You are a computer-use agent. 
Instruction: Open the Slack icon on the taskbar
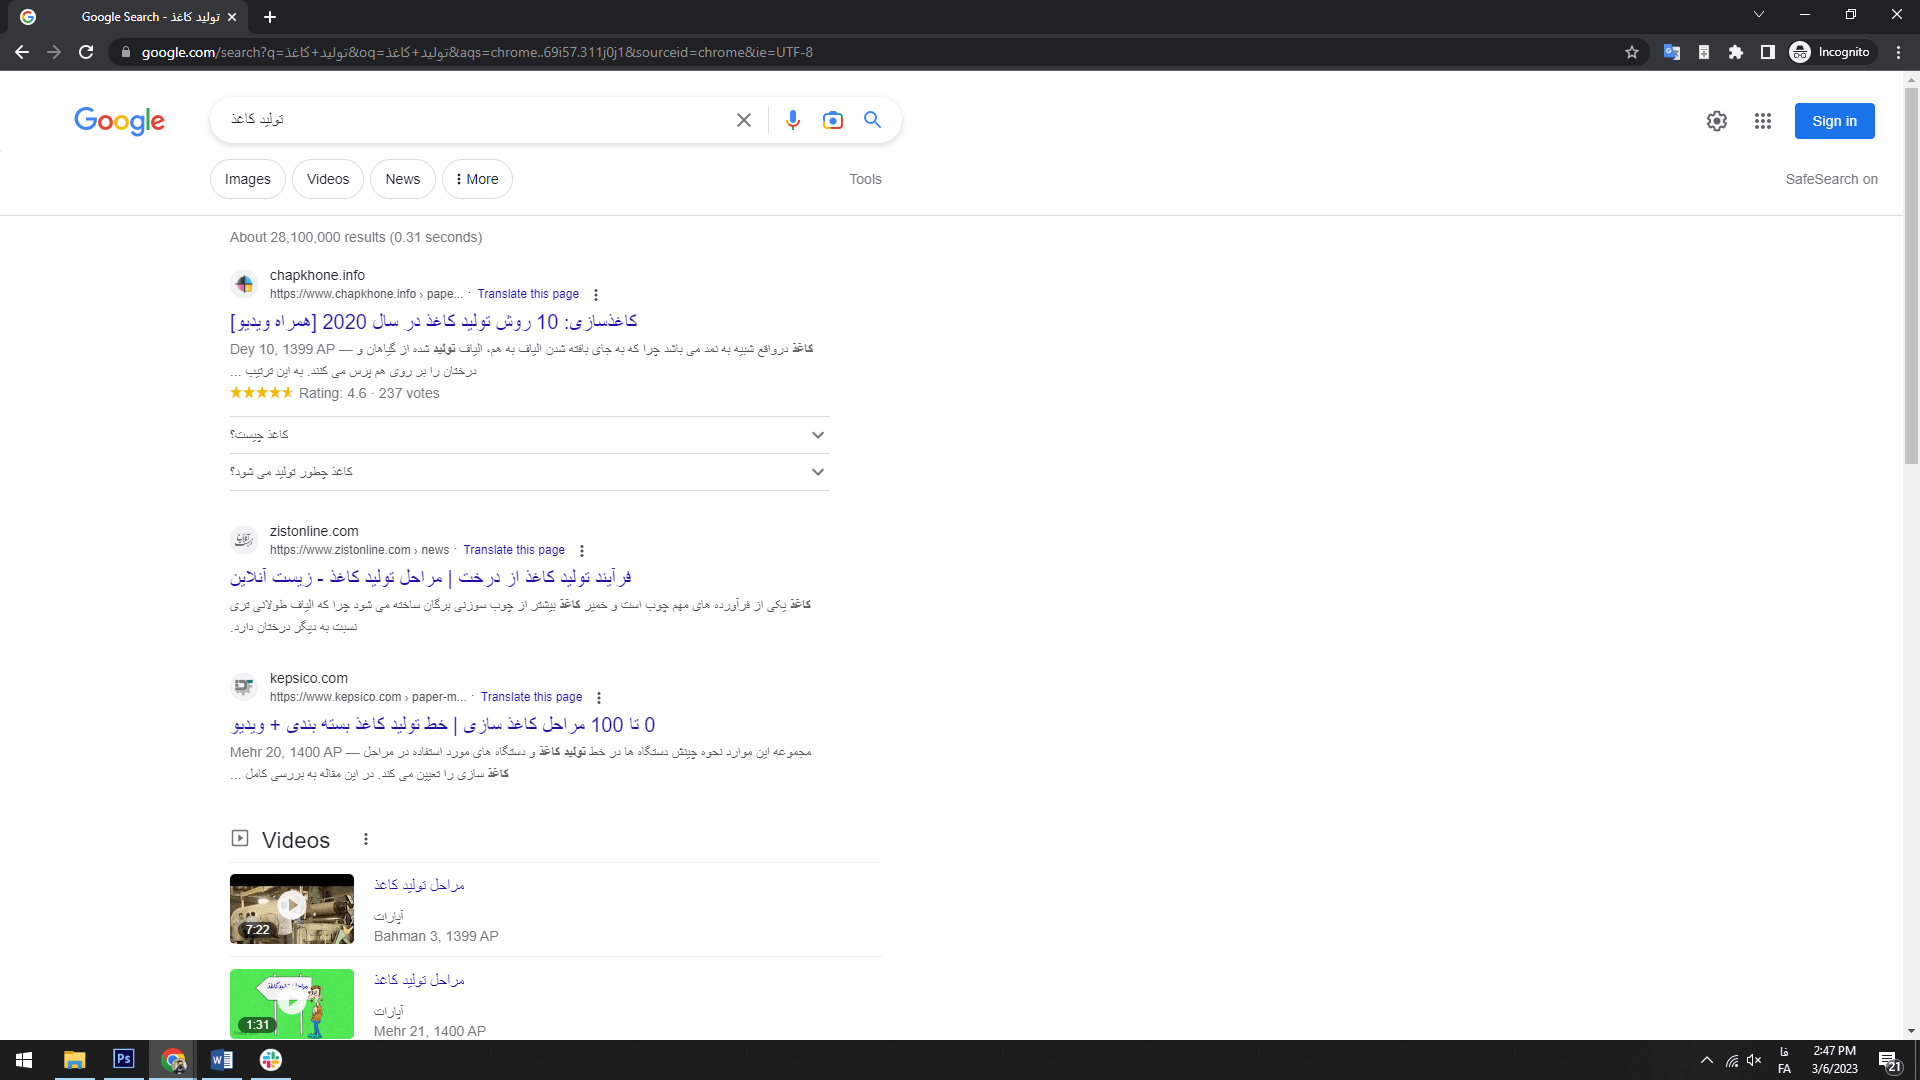tap(271, 1060)
